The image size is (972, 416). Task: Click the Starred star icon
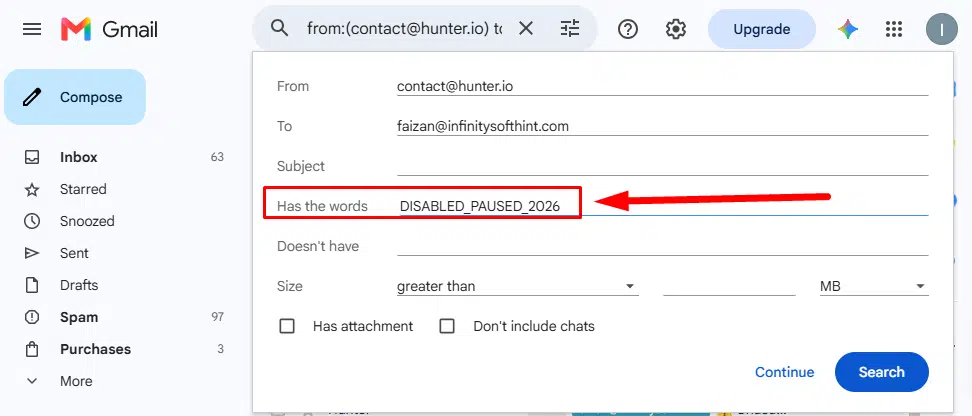coord(32,189)
